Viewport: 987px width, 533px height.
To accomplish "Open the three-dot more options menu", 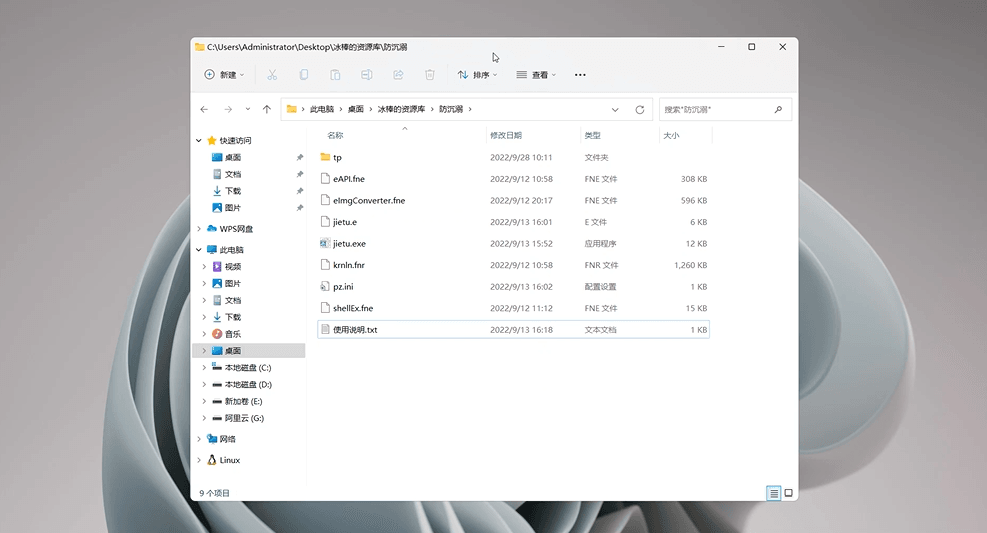I will [x=580, y=75].
